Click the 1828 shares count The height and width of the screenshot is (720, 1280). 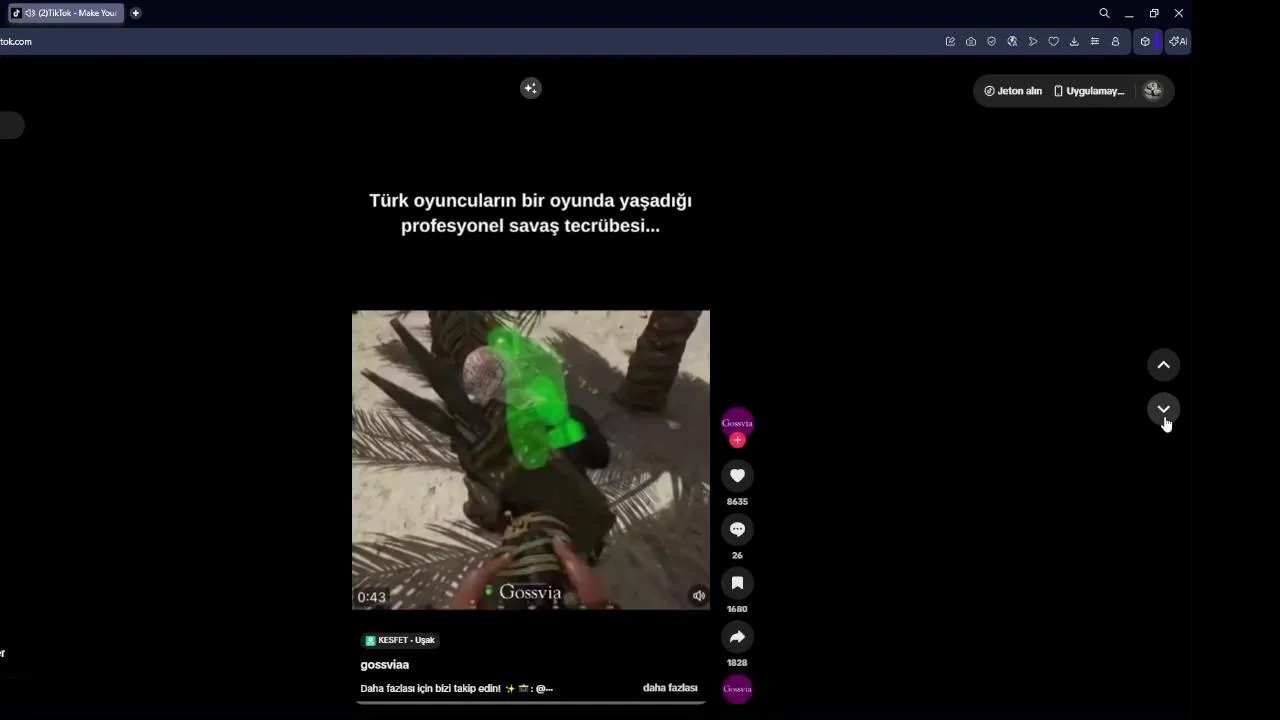[737, 663]
